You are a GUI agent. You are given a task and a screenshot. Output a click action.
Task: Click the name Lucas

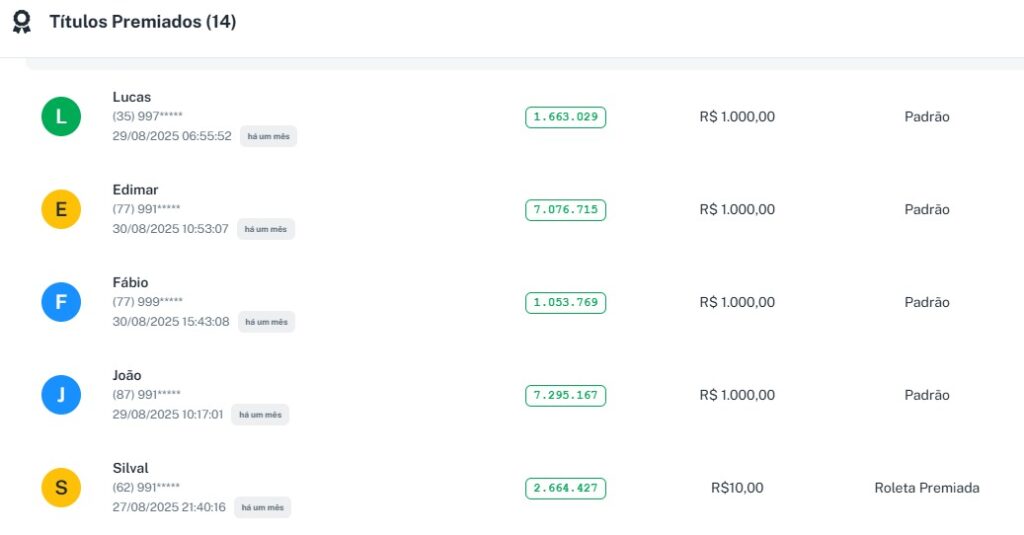click(x=132, y=97)
